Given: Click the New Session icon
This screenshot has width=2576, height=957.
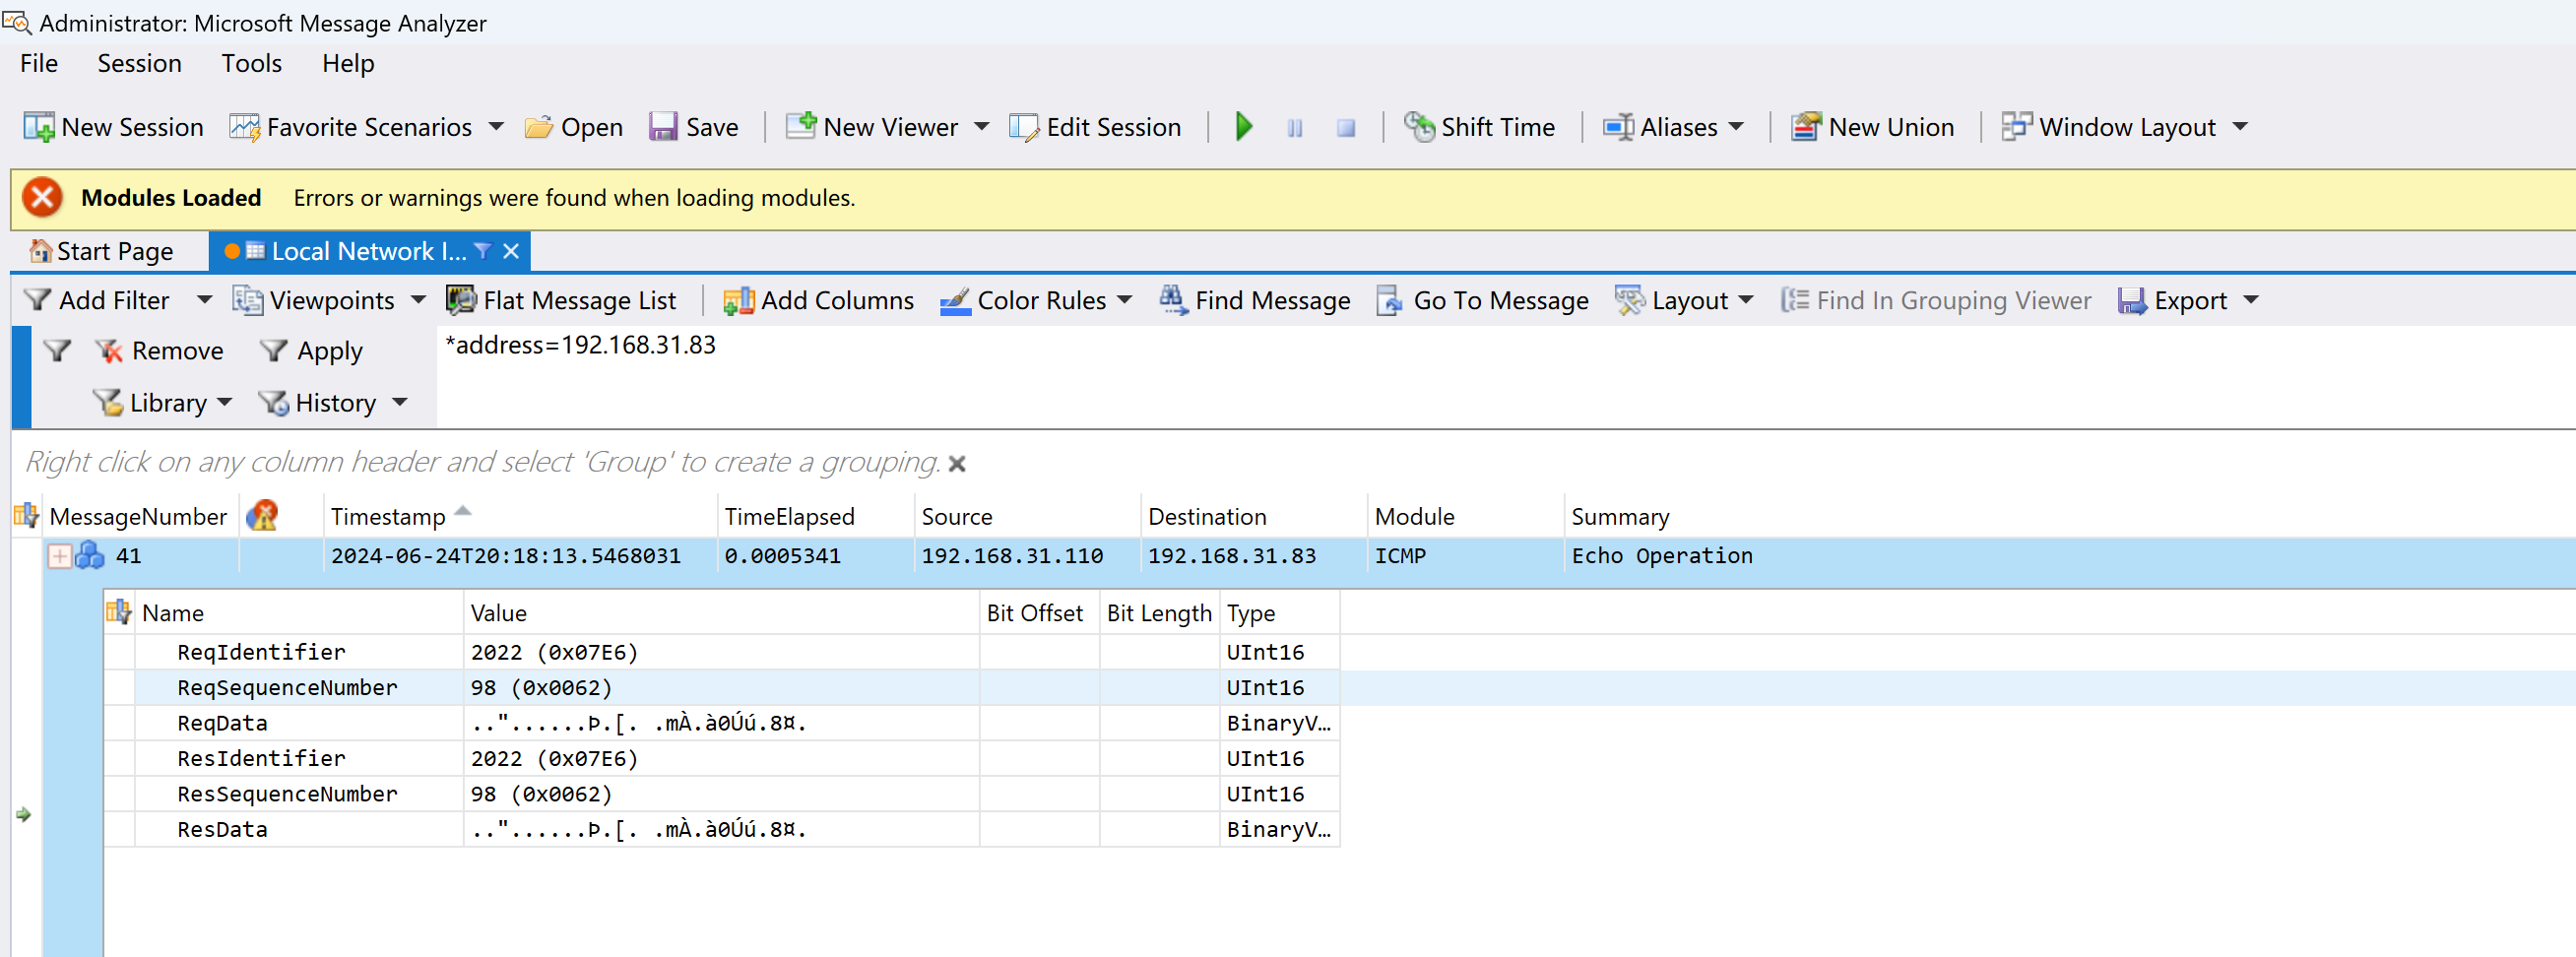Looking at the screenshot, I should (39, 127).
